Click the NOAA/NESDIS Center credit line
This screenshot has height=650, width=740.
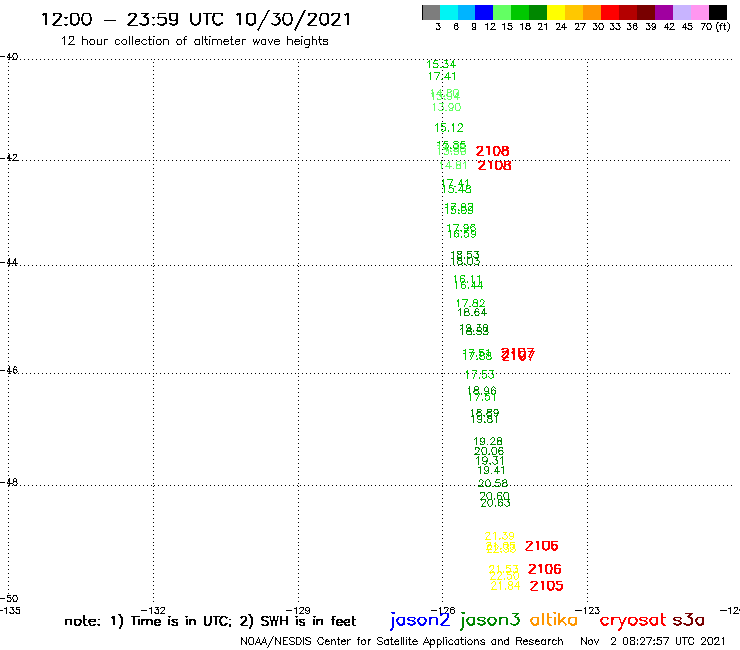coord(402,641)
